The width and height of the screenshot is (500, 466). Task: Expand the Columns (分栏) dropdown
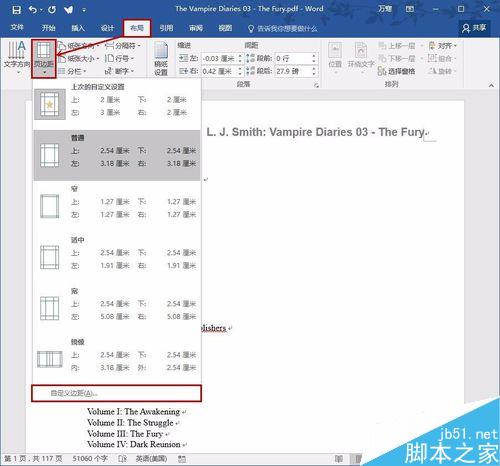coord(72,71)
